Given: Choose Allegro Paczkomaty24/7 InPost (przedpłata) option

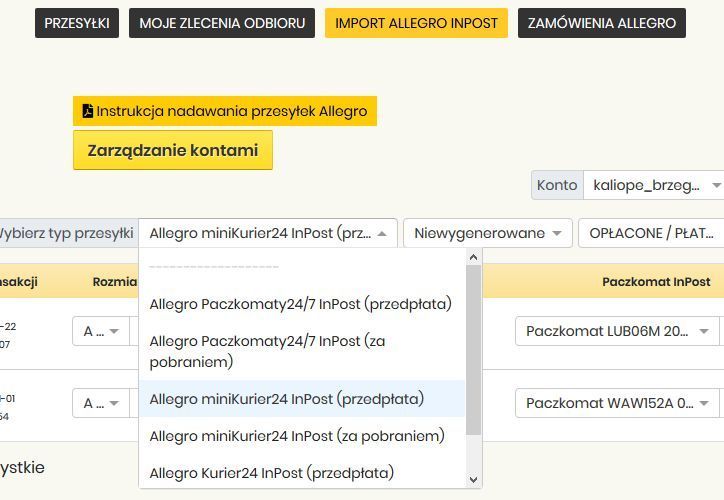Looking at the screenshot, I should [301, 304].
